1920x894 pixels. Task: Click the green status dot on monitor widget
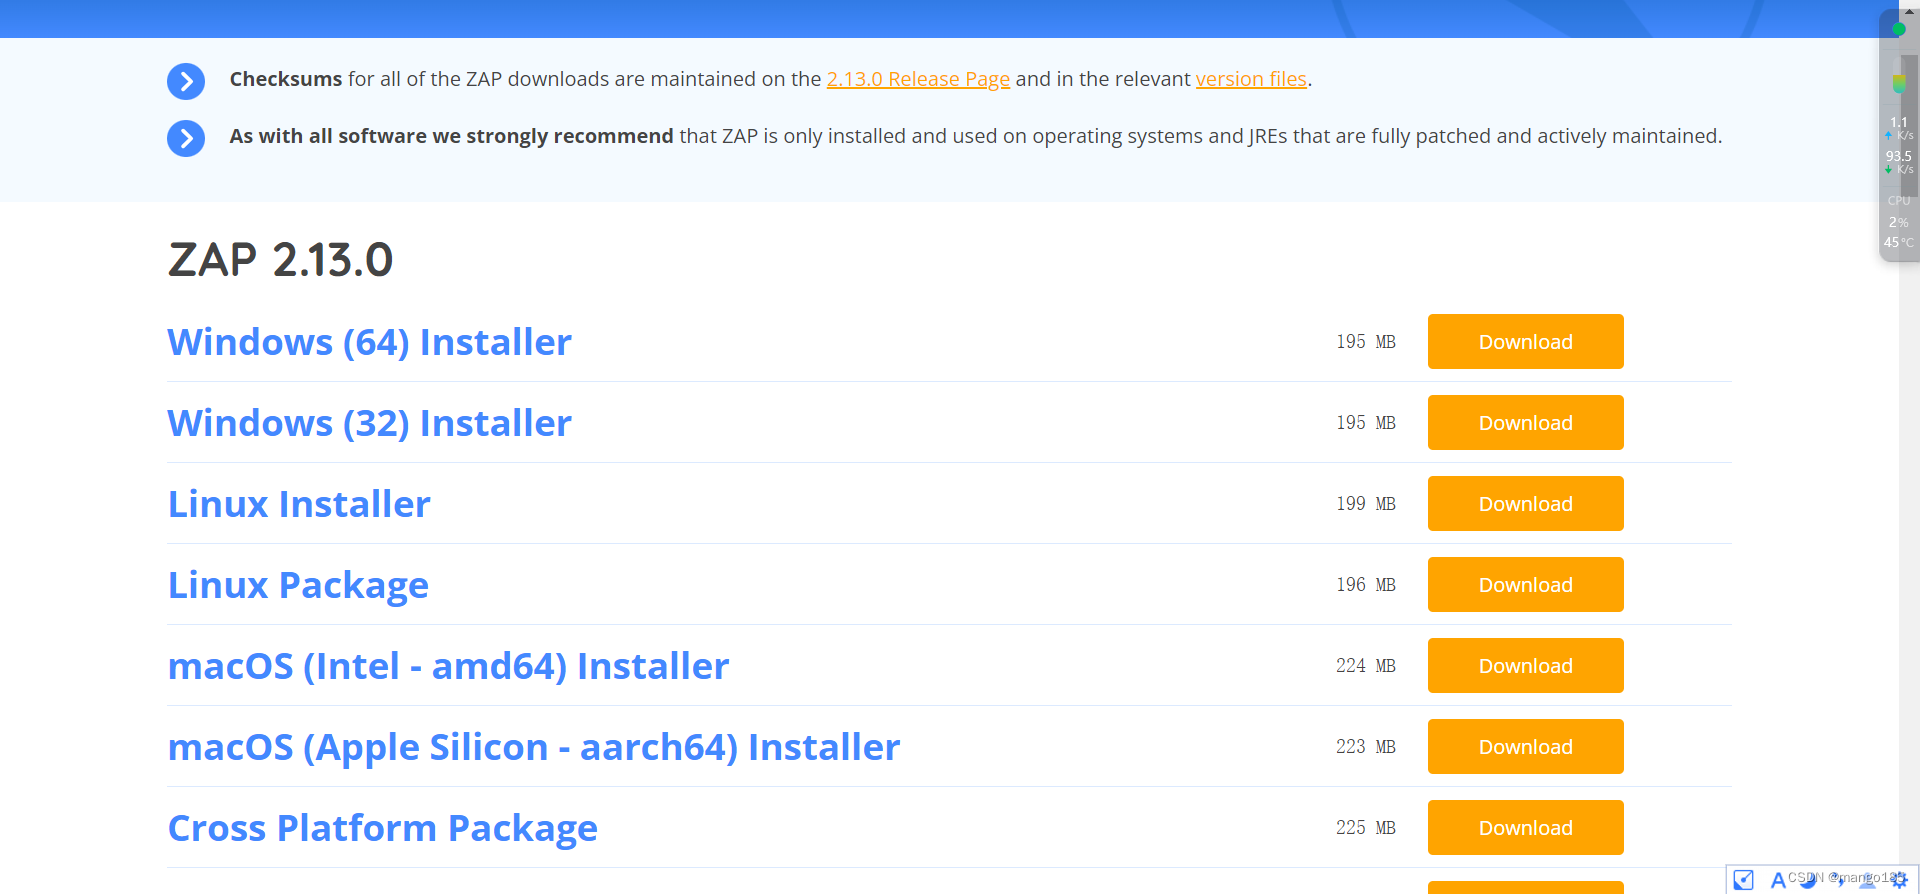(1899, 29)
